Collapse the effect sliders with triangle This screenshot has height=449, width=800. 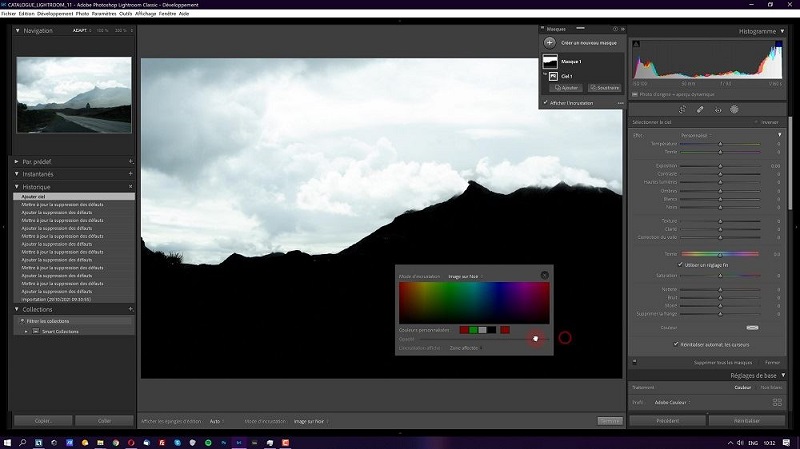(780, 135)
